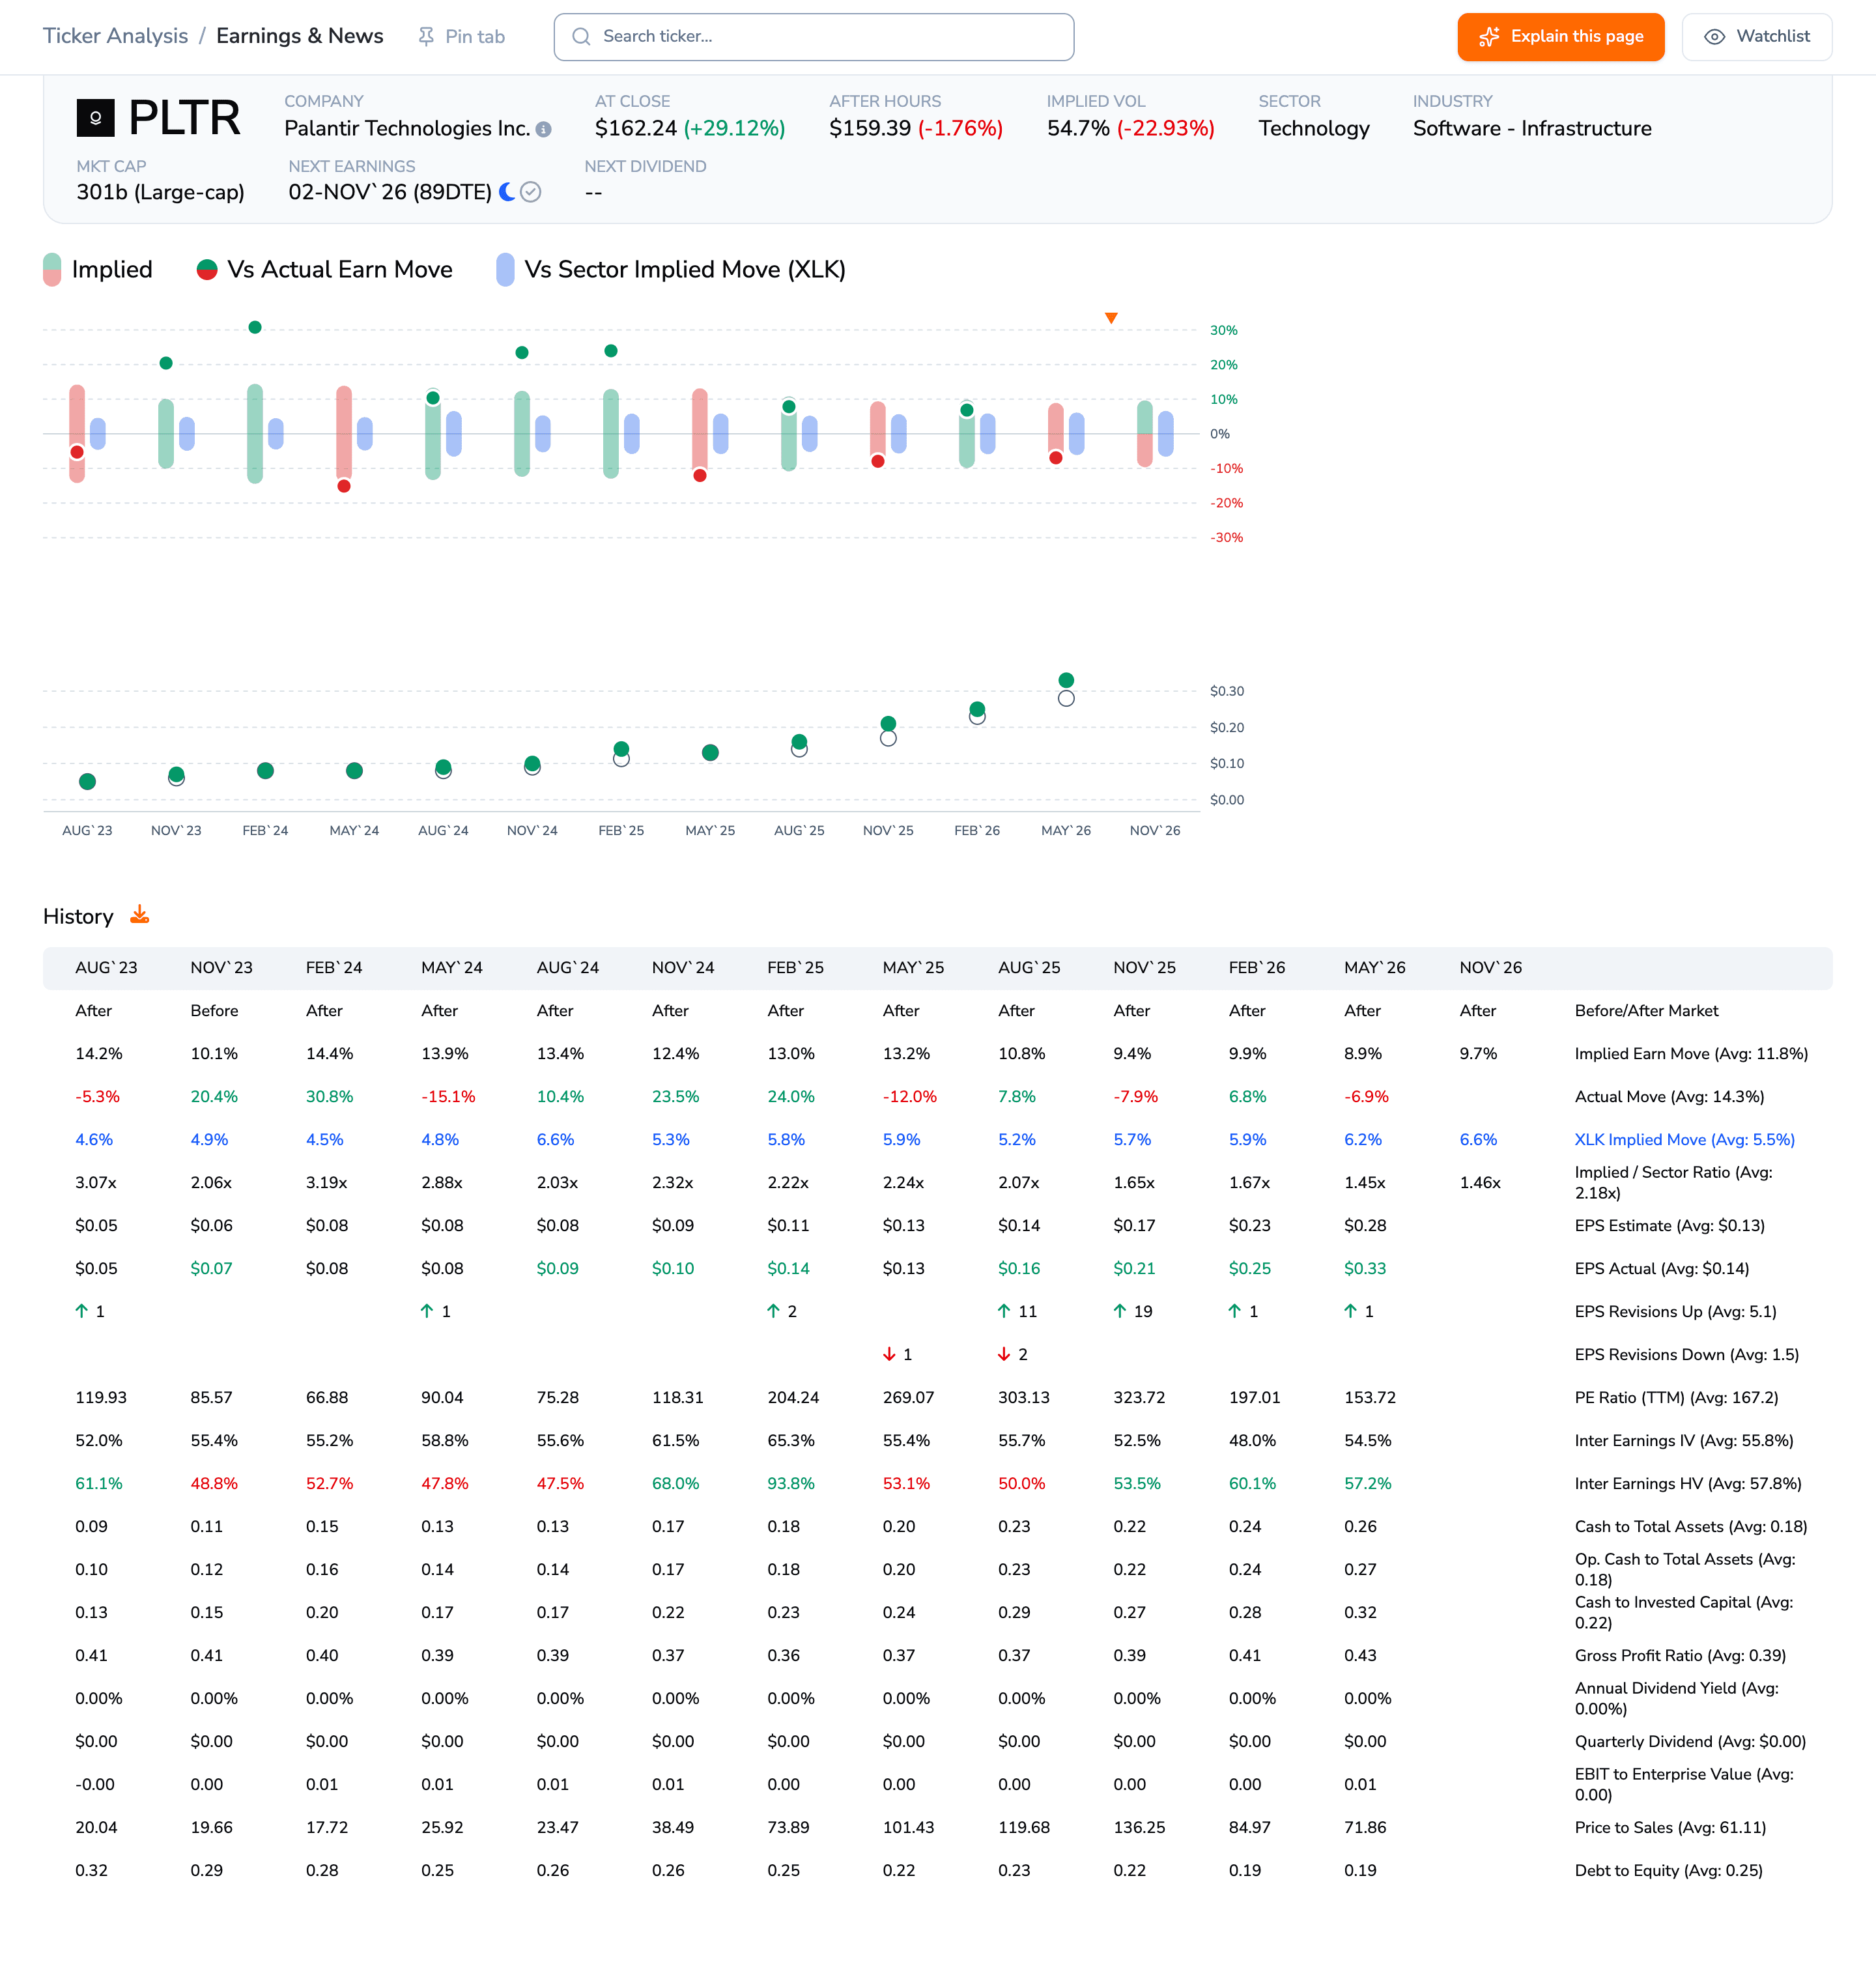Click up arrow for NOV`25 EPS revisions 19

1120,1311
